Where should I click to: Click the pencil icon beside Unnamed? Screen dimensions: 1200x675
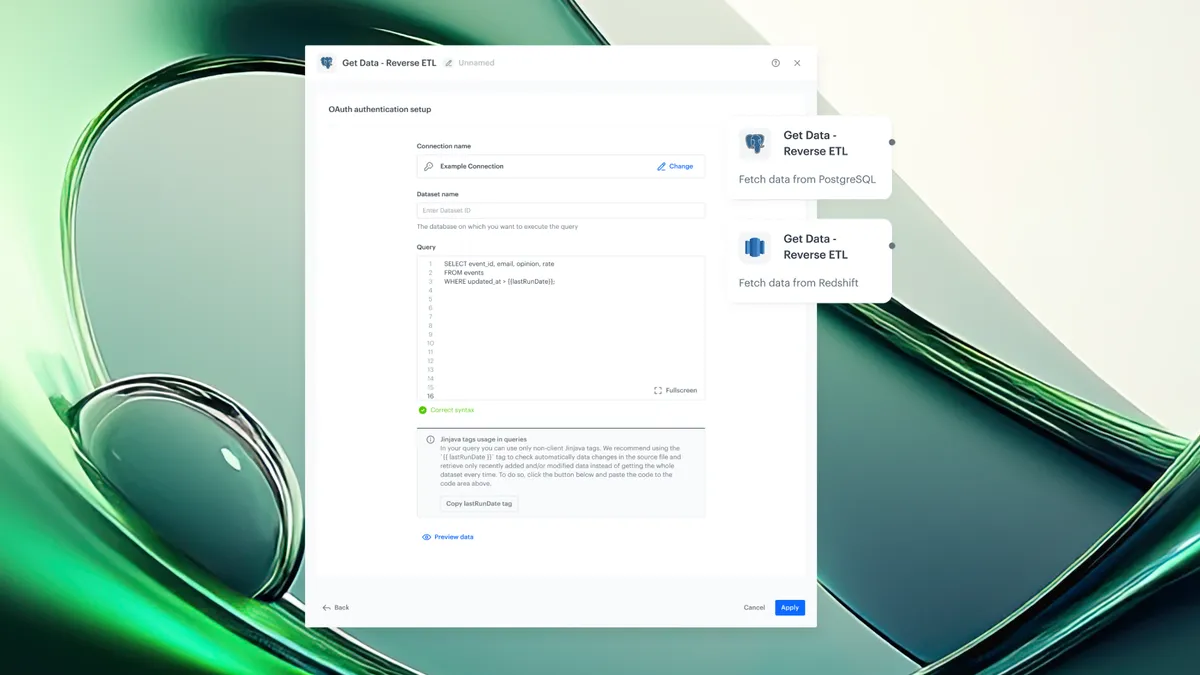[x=449, y=63]
